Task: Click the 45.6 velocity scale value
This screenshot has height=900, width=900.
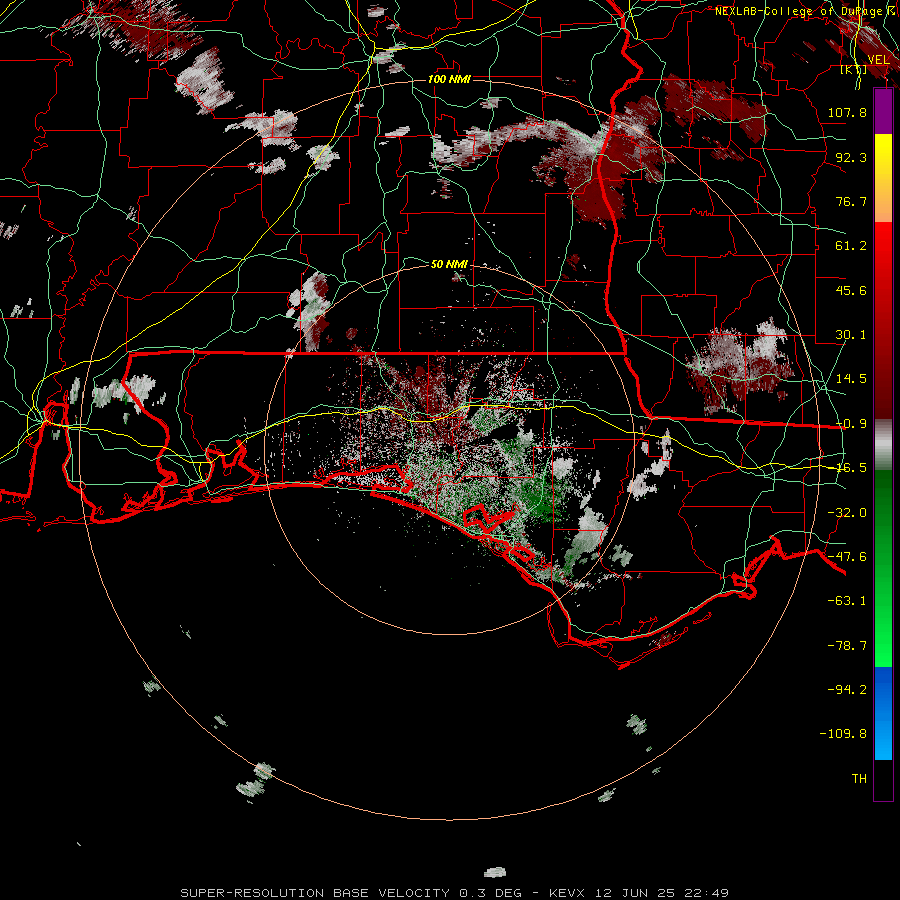Action: [851, 290]
